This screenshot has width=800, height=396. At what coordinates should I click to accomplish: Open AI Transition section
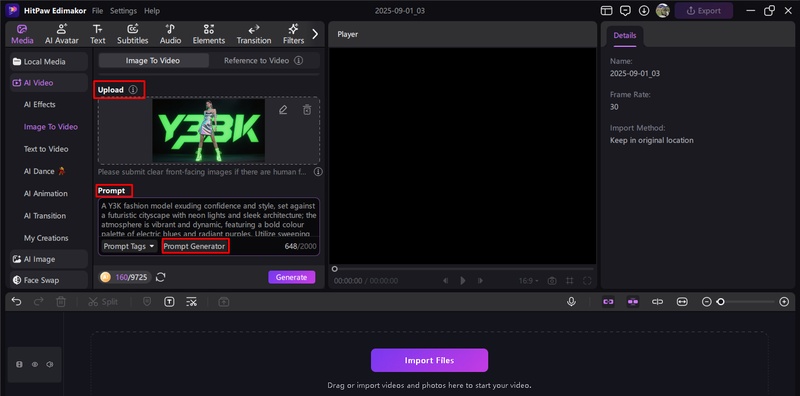point(44,216)
